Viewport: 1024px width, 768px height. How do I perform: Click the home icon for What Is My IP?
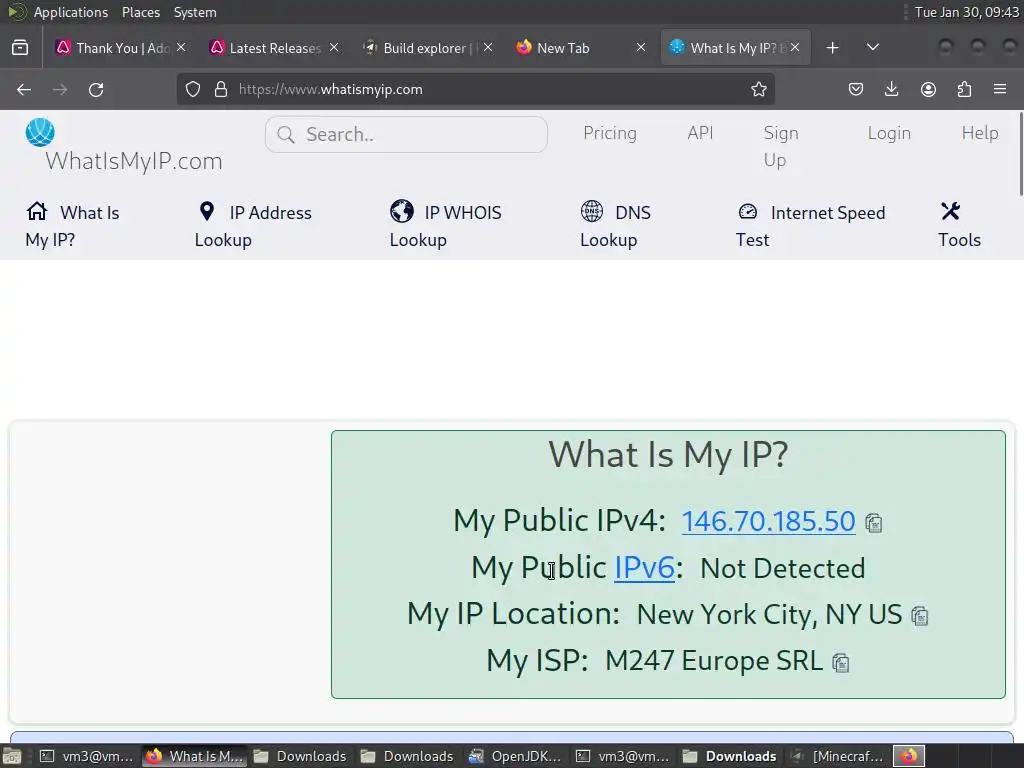tap(37, 212)
